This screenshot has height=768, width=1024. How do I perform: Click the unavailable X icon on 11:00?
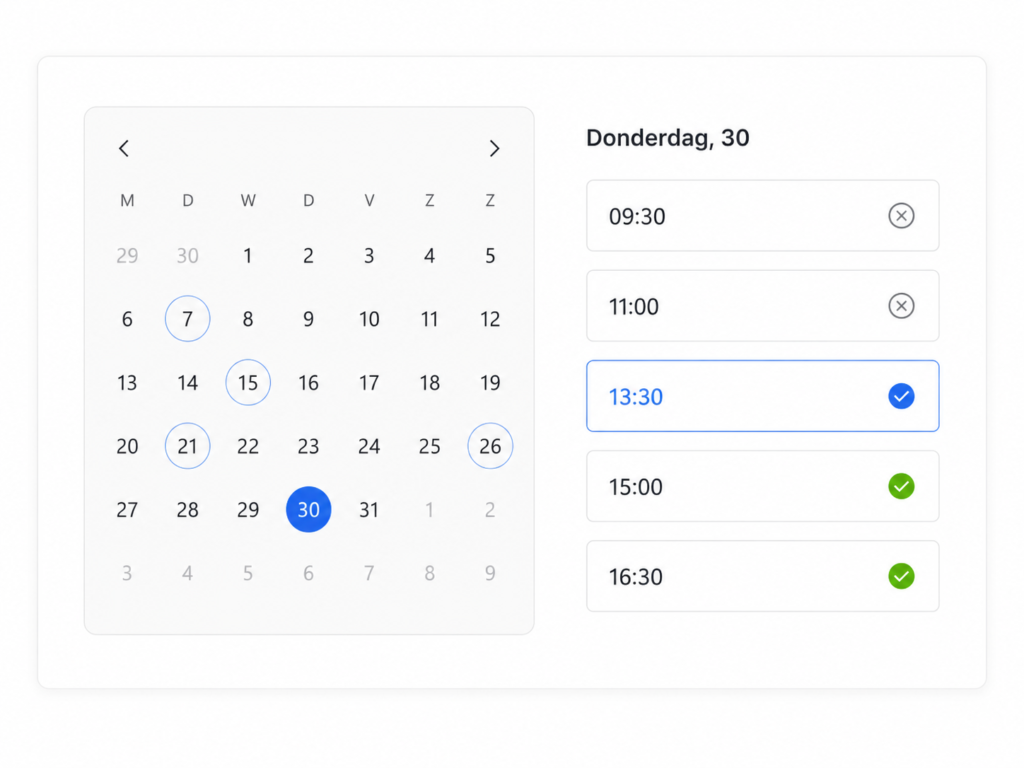[901, 306]
